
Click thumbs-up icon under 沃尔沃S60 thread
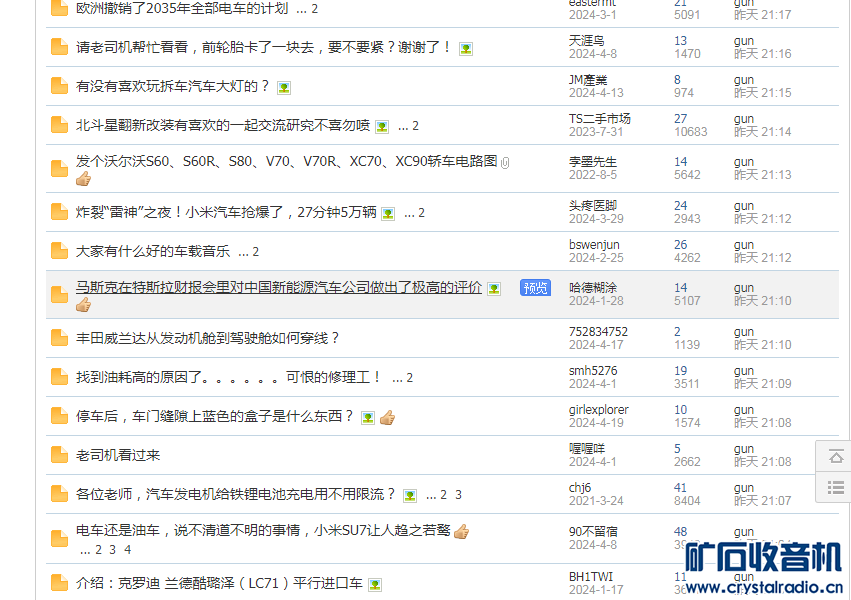(84, 179)
